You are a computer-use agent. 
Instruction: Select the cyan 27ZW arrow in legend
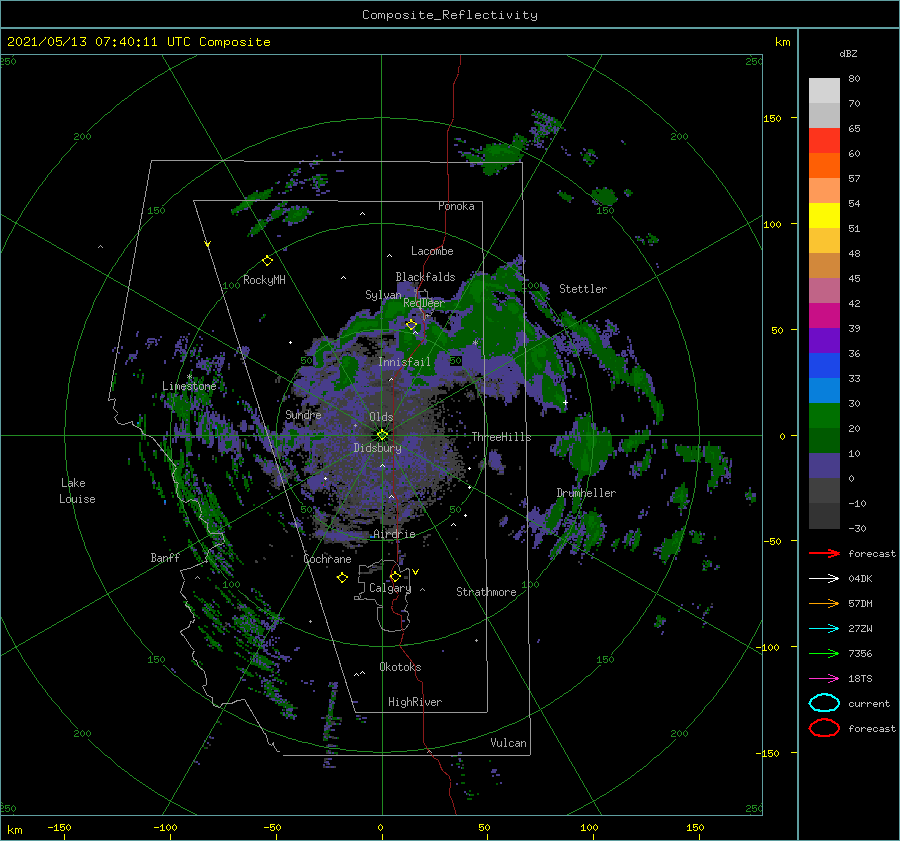pos(824,628)
